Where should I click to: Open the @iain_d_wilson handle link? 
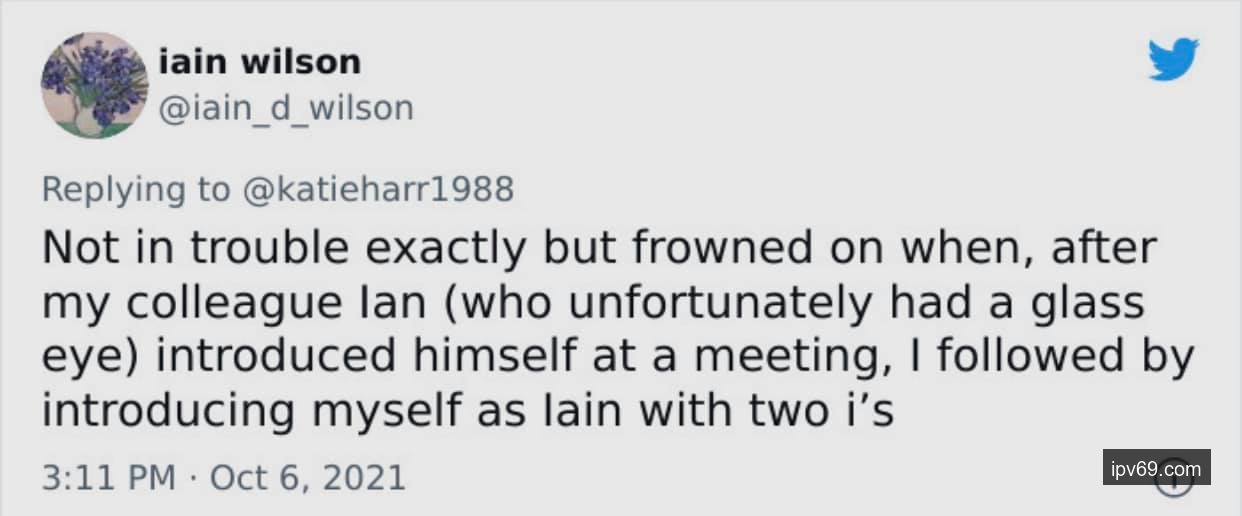pyautogui.click(x=286, y=107)
